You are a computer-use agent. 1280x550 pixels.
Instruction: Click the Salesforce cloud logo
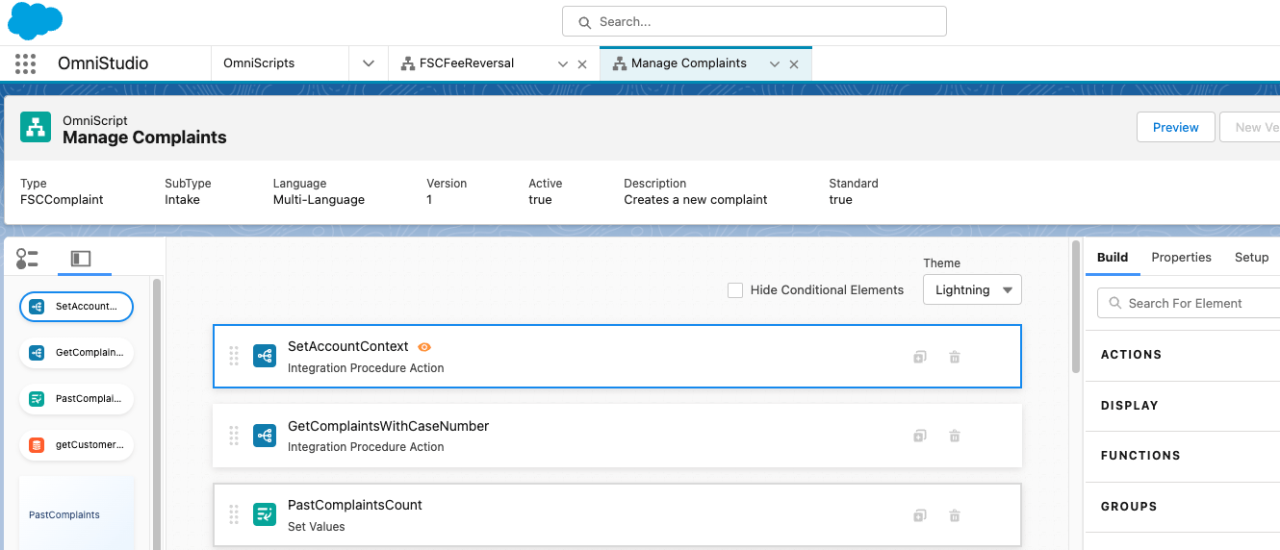pos(35,21)
